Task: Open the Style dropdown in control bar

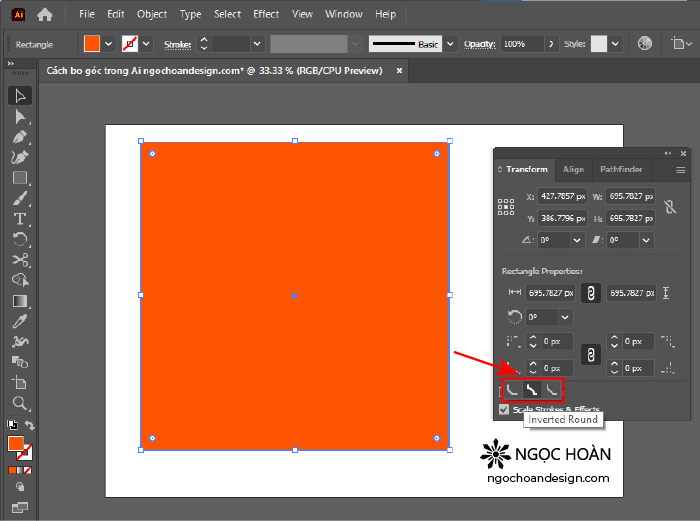Action: [x=615, y=44]
